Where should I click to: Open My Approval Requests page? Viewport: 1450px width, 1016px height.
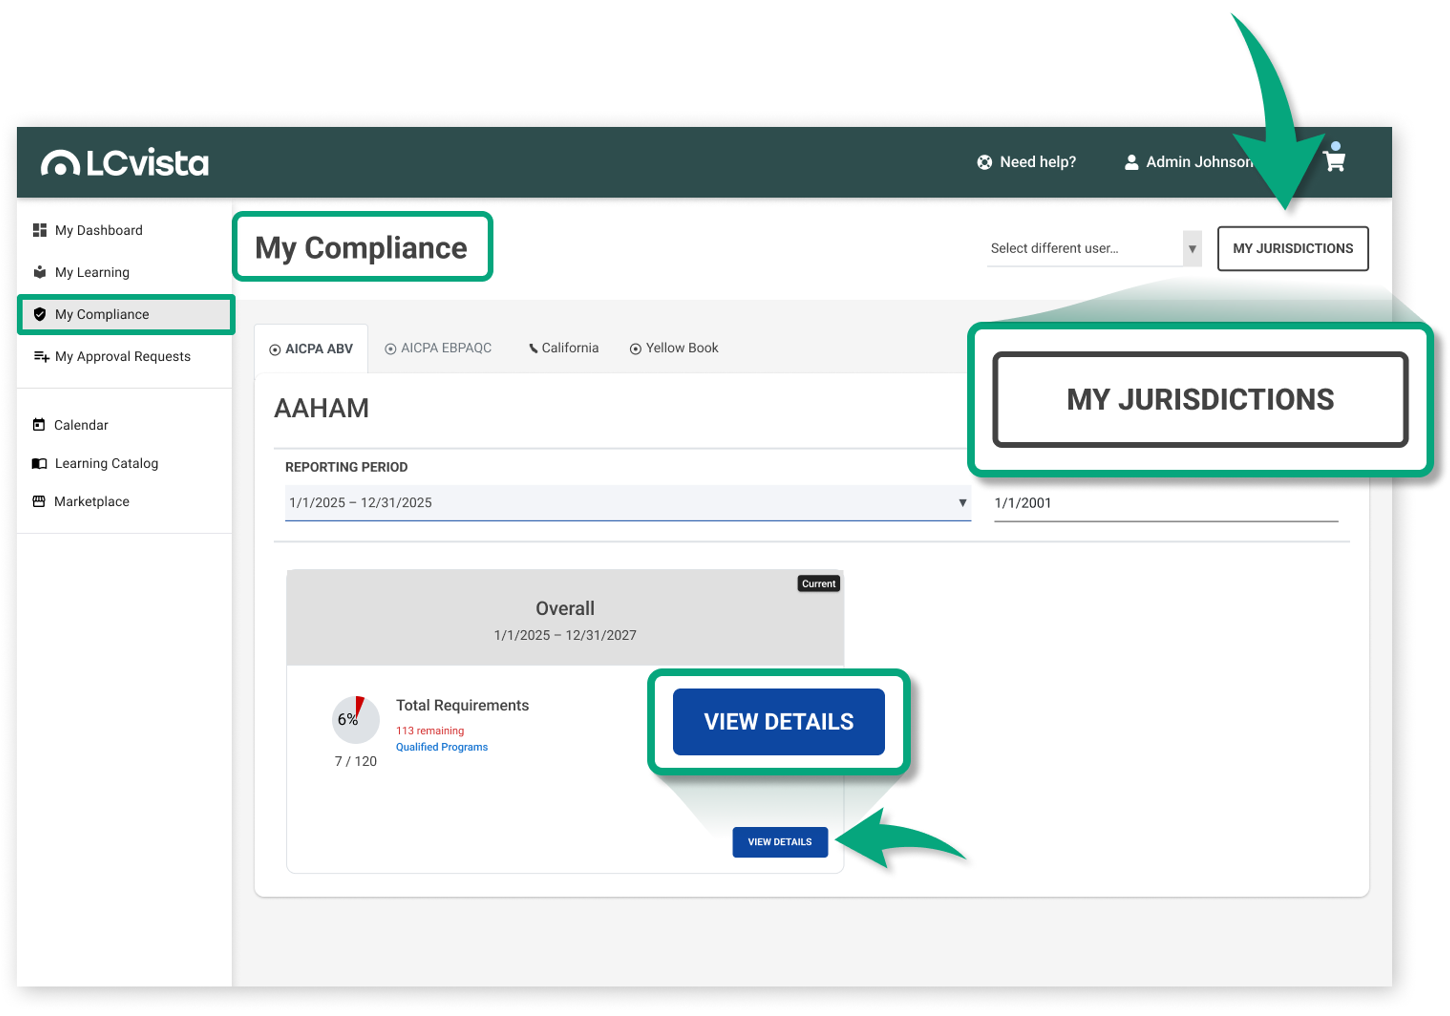click(x=122, y=357)
